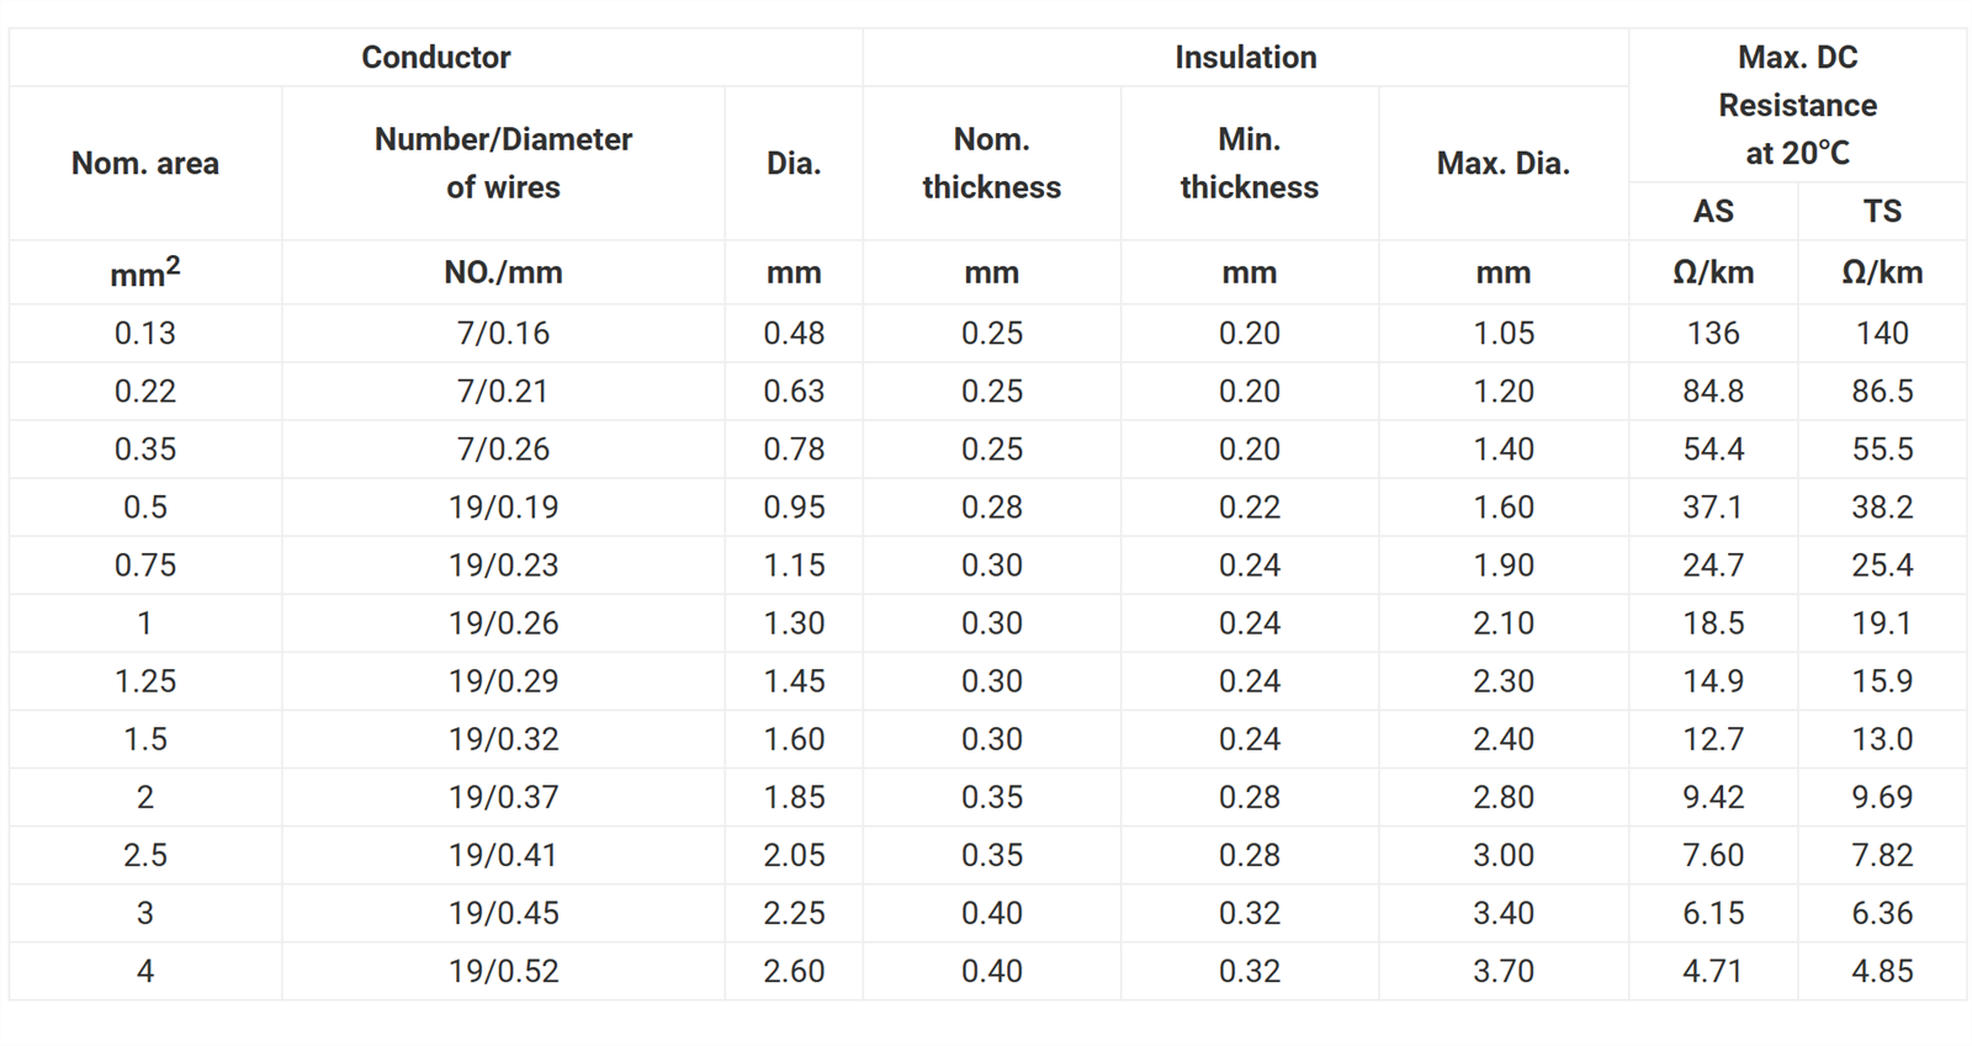Click the NO./mm unit cell
This screenshot has width=1972, height=1046.
503,272
